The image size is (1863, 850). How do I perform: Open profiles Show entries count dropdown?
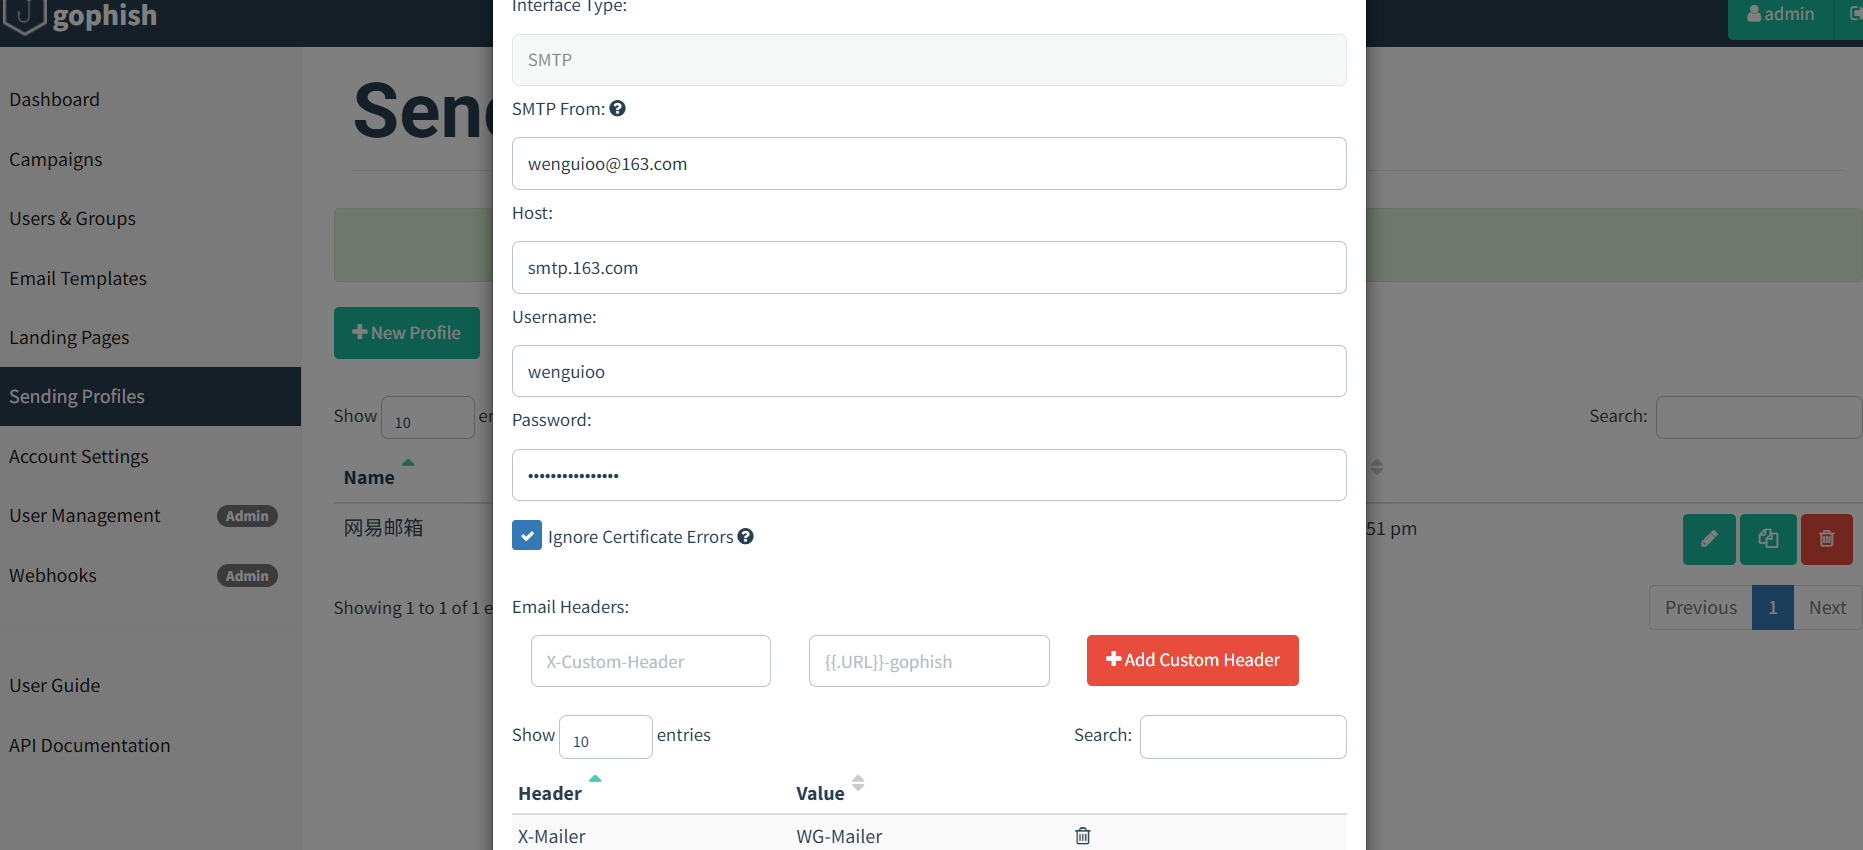(x=427, y=418)
